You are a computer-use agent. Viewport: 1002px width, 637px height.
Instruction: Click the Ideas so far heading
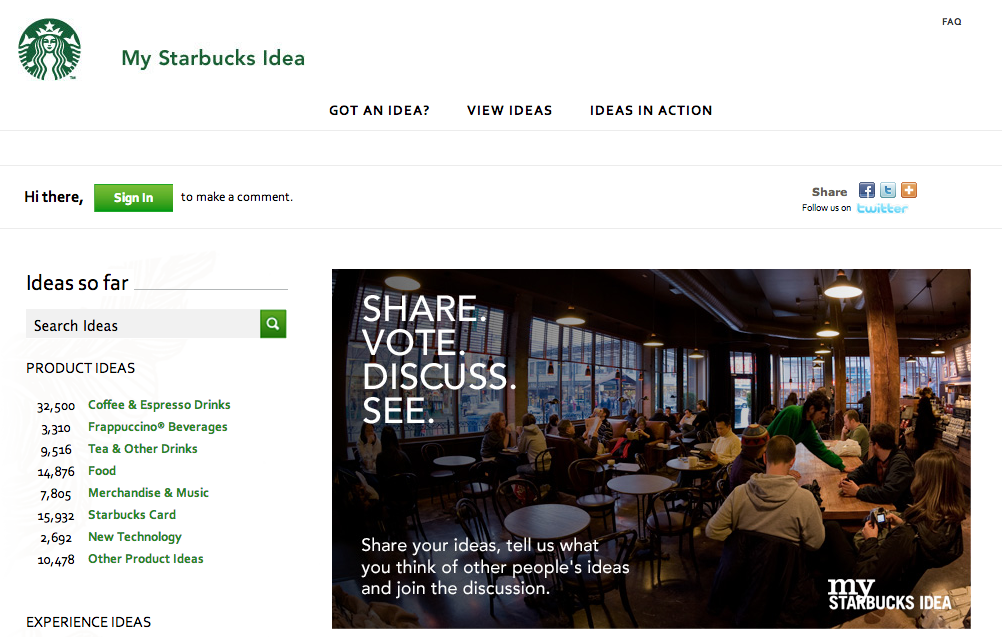(77, 282)
